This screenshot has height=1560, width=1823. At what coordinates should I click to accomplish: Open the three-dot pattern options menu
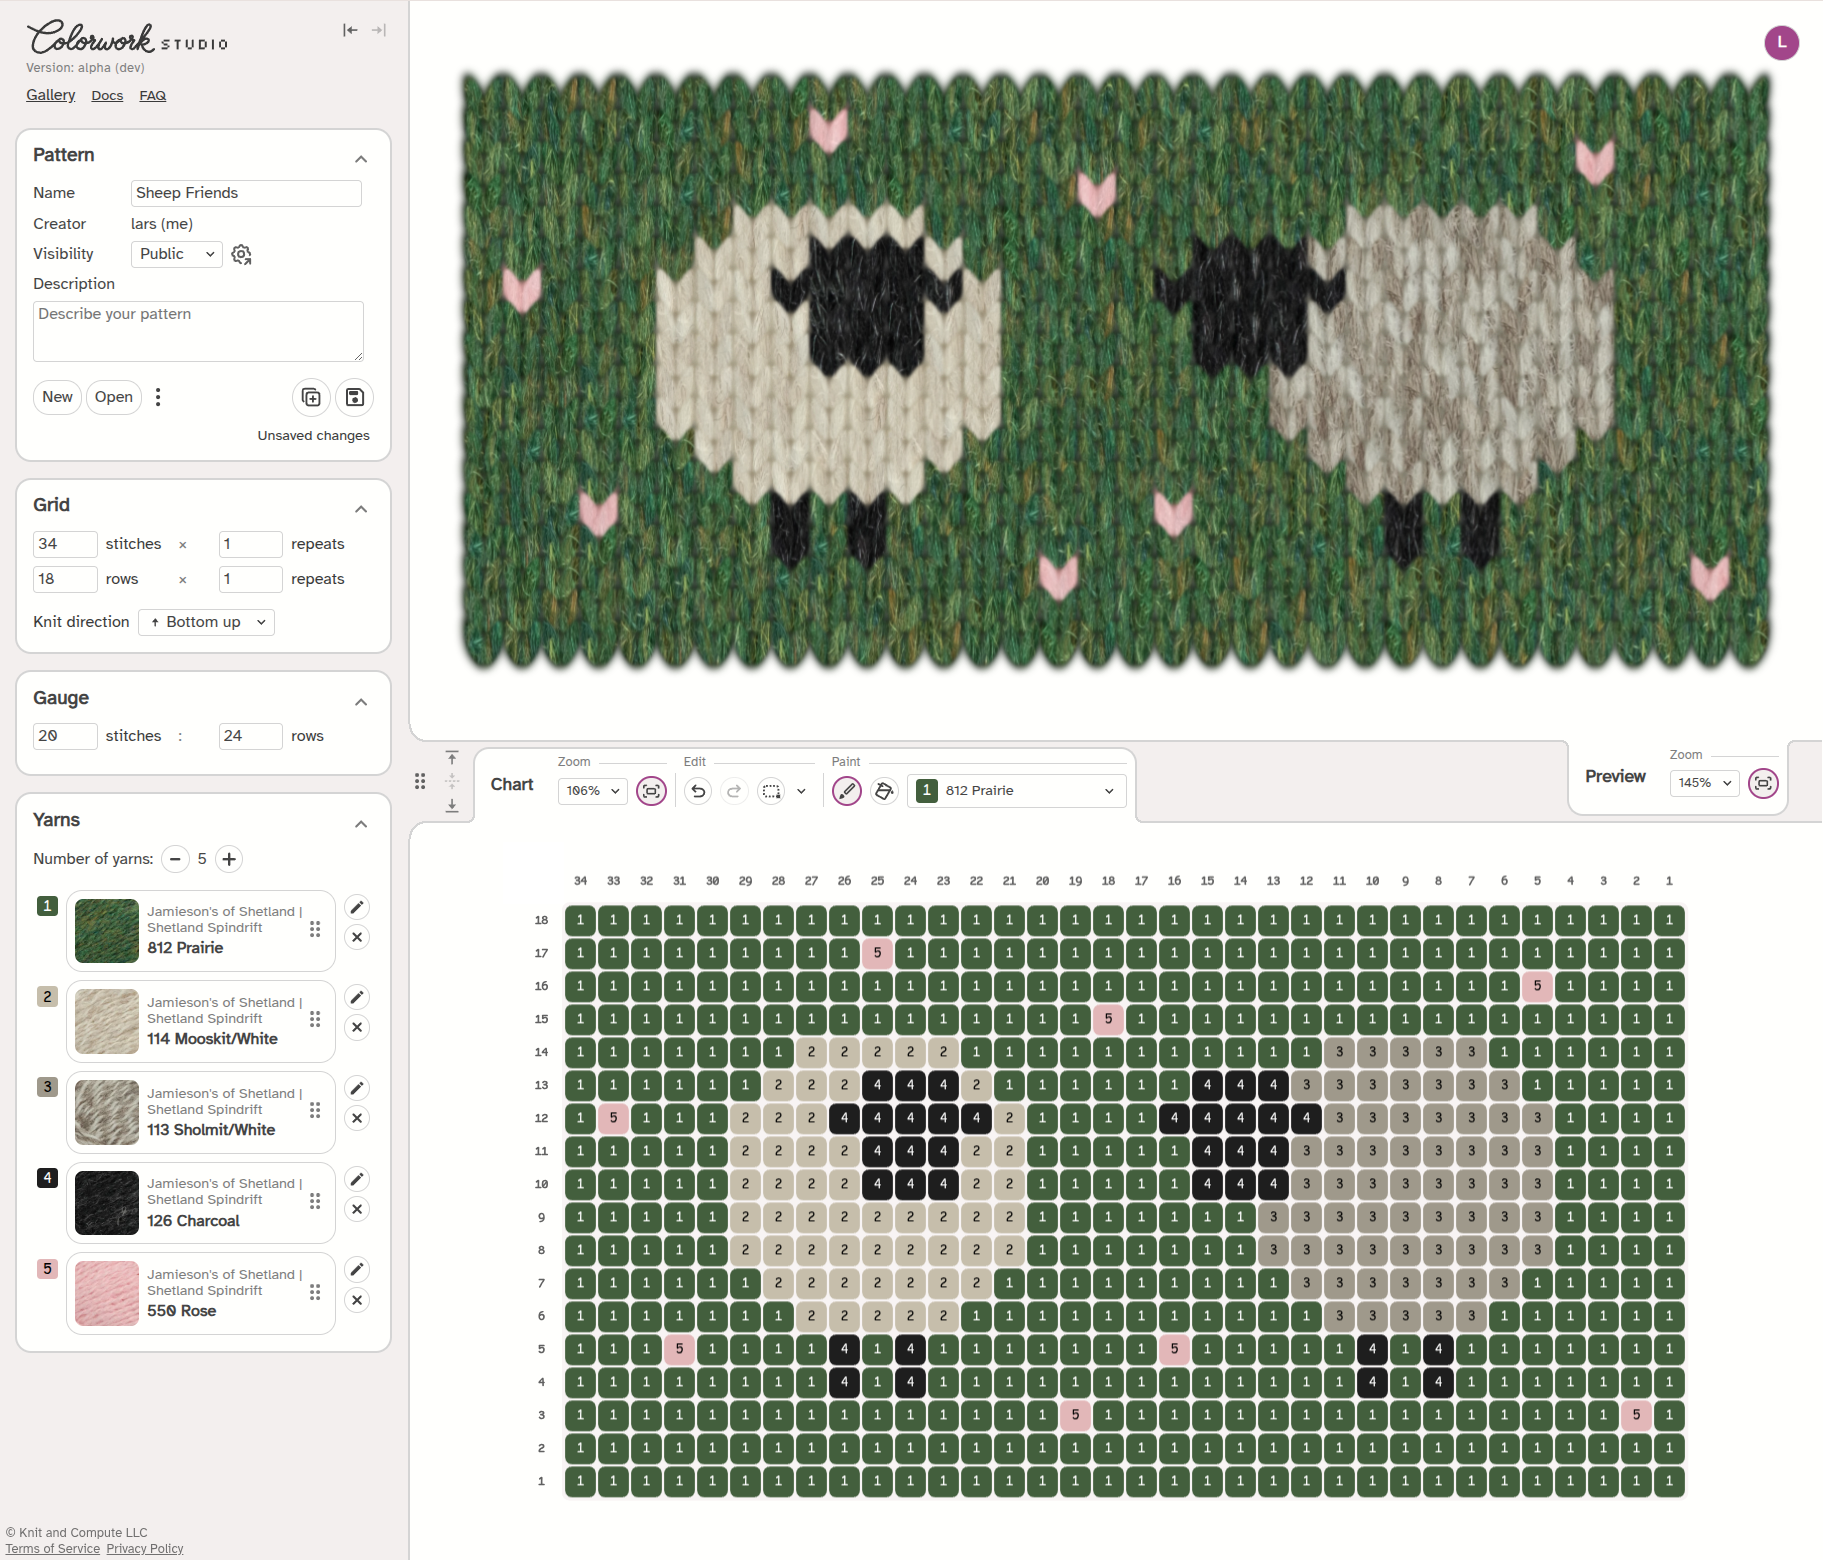(x=158, y=397)
